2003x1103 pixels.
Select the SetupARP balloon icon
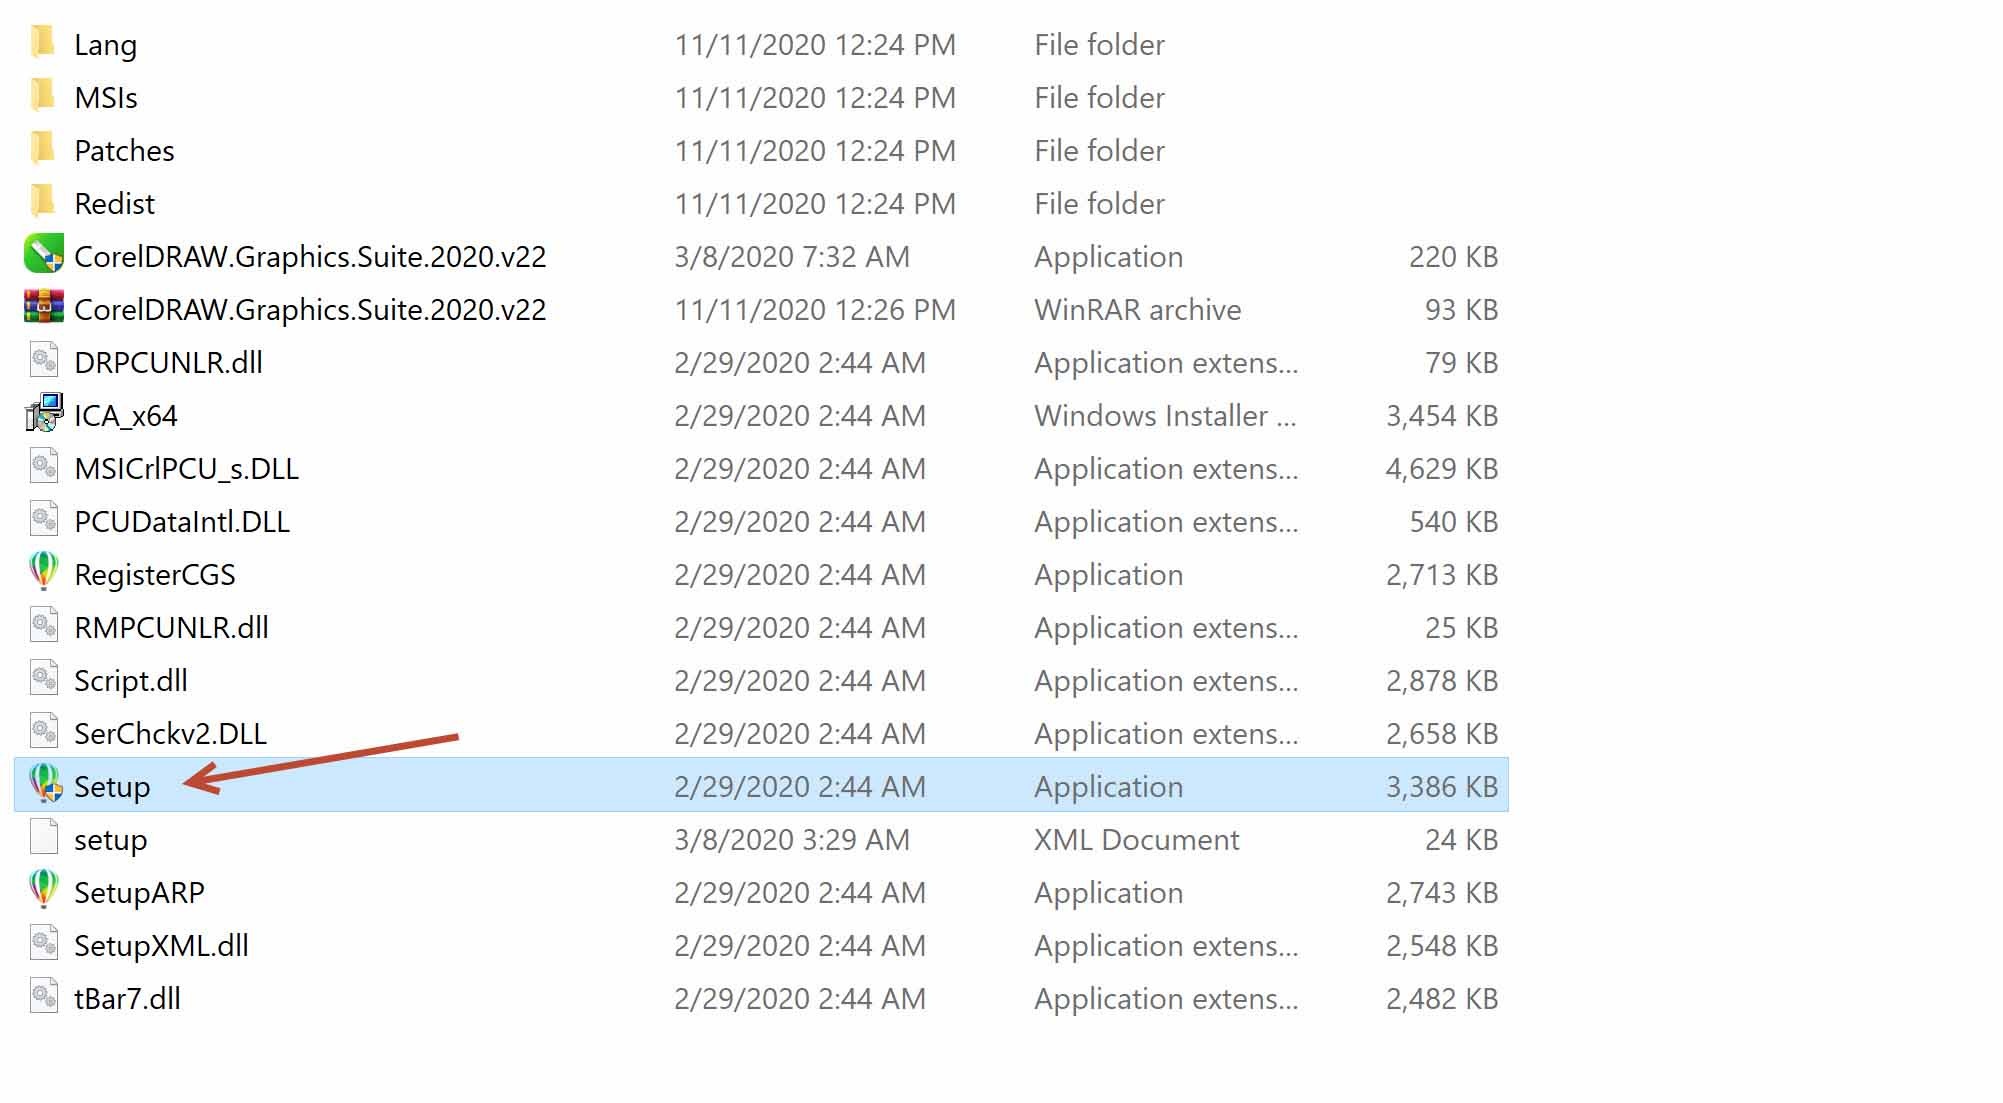tap(44, 891)
